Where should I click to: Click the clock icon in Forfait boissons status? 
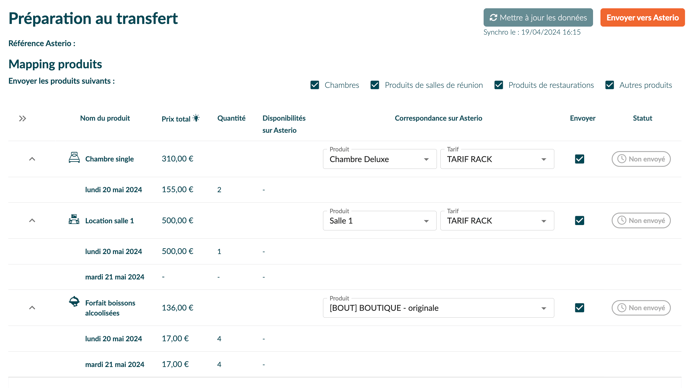[x=621, y=308]
